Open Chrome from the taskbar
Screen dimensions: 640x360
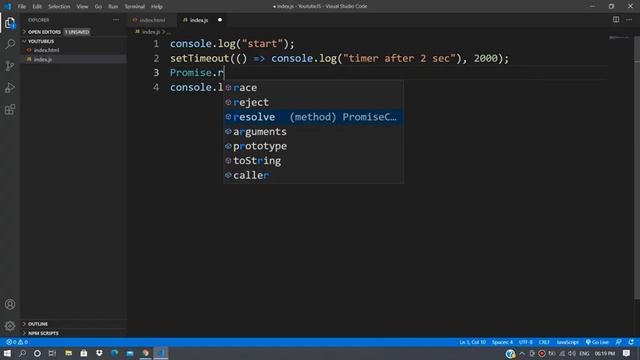[x=145, y=353]
